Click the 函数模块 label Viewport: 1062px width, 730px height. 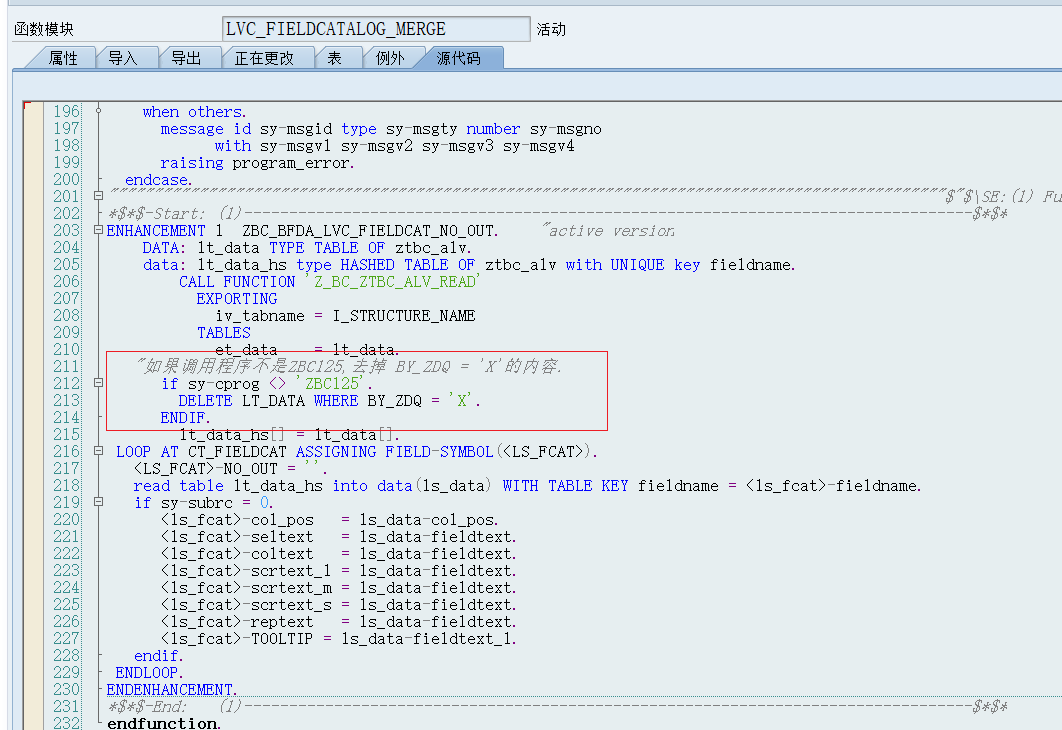click(x=44, y=29)
